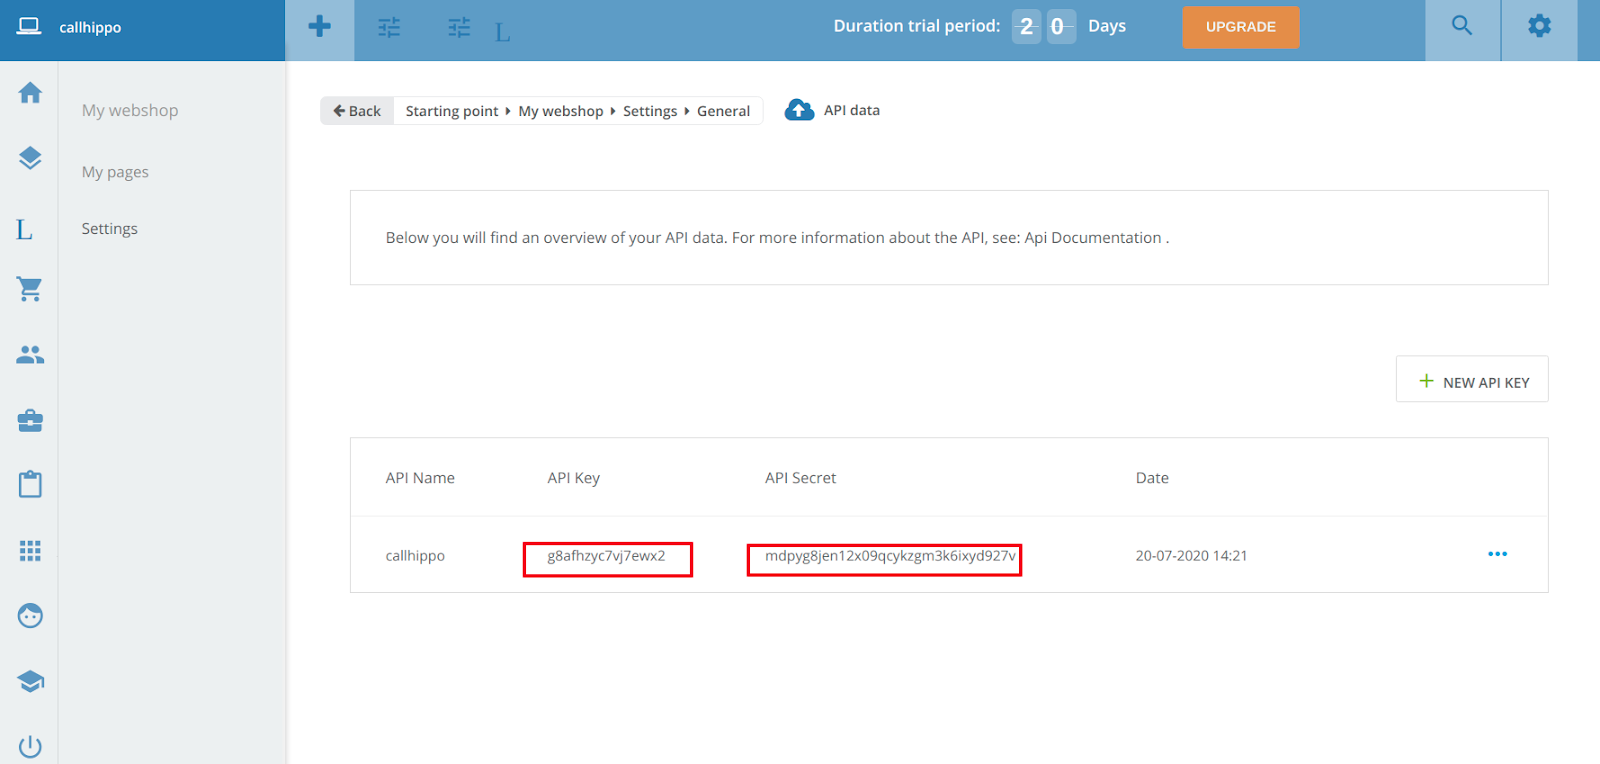Select My pages in side menu
The image size is (1600, 764).
click(115, 172)
